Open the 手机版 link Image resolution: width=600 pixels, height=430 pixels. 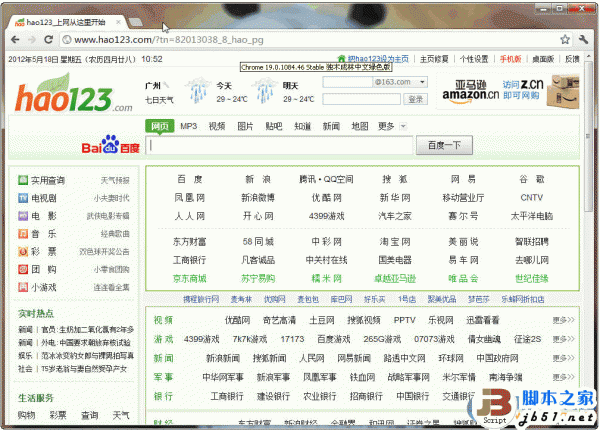[x=510, y=59]
